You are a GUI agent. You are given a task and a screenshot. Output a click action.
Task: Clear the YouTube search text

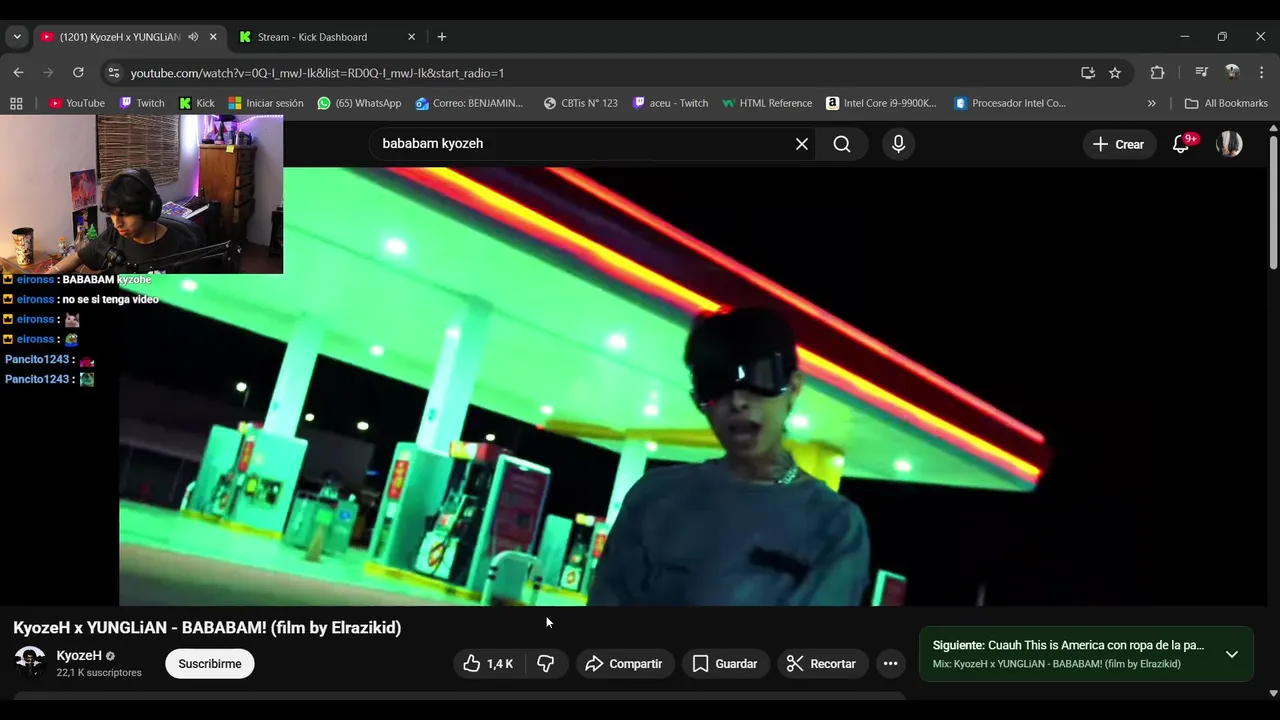802,144
